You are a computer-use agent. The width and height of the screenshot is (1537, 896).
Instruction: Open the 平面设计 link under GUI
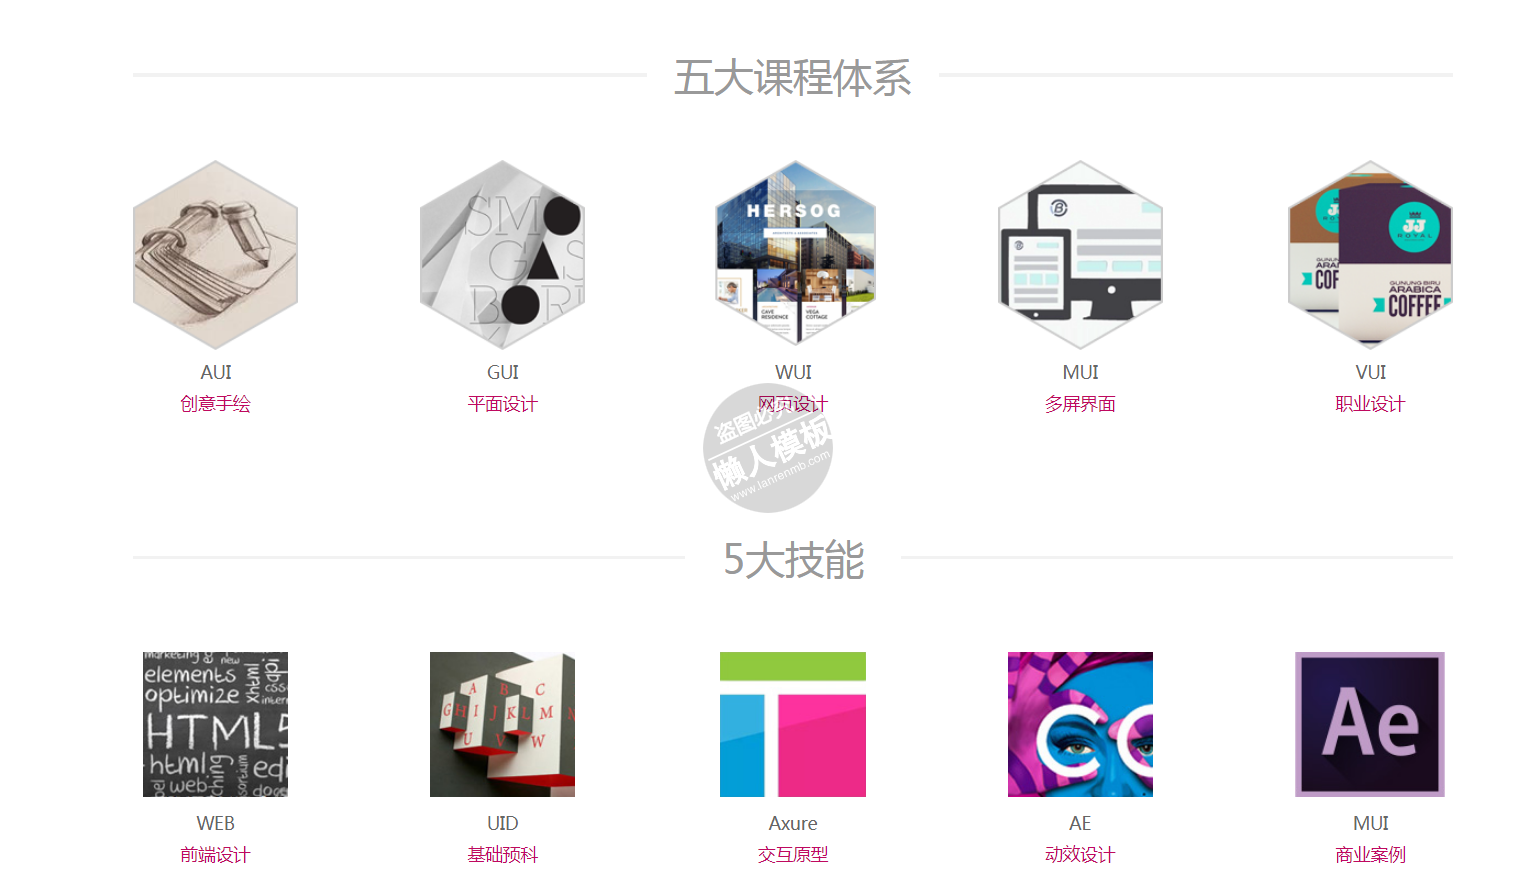pyautogui.click(x=502, y=404)
